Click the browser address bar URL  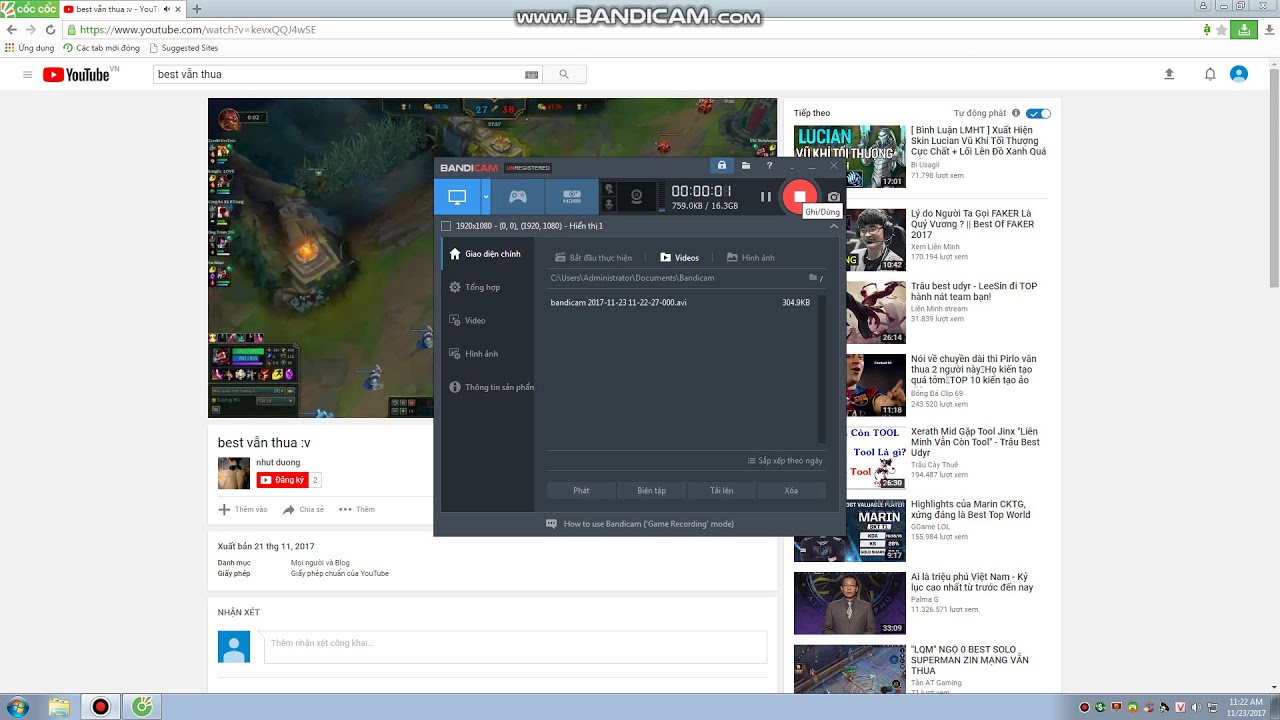(198, 30)
